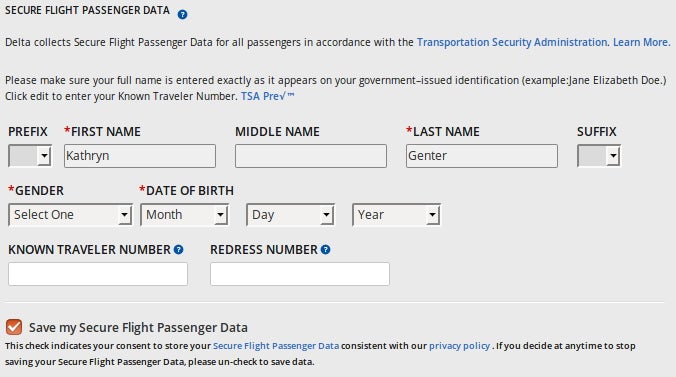Click help icon beside Secure Flight Passenger Data heading

point(182,15)
